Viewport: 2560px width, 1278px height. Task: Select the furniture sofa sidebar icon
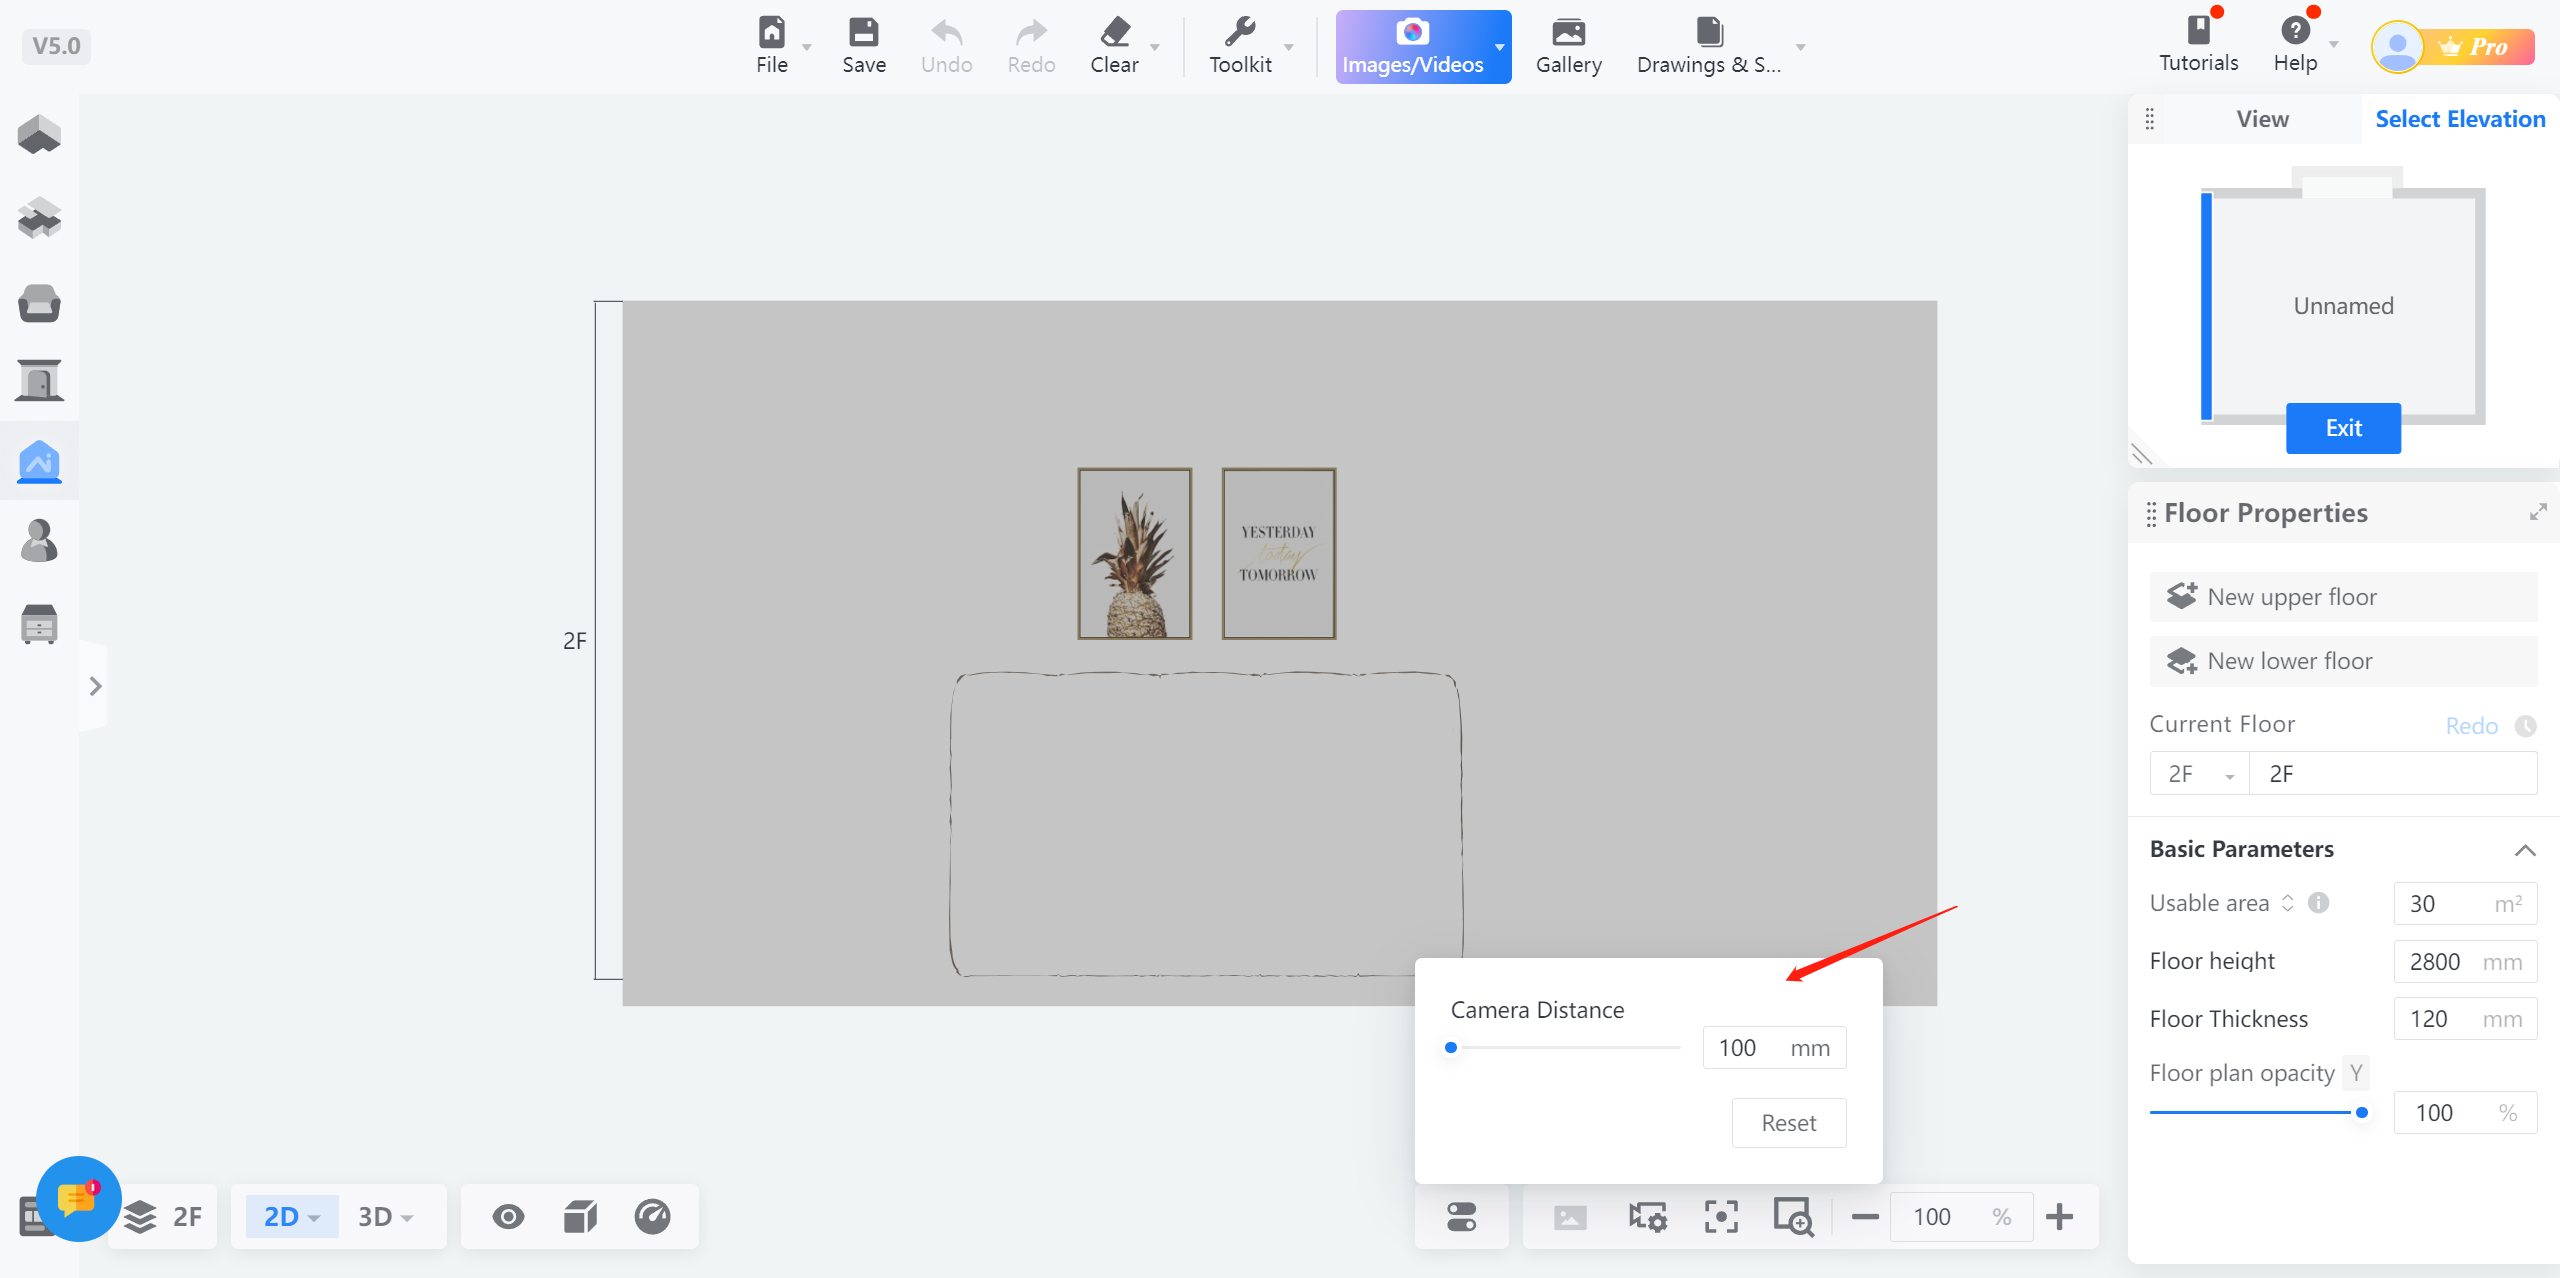pos(39,303)
